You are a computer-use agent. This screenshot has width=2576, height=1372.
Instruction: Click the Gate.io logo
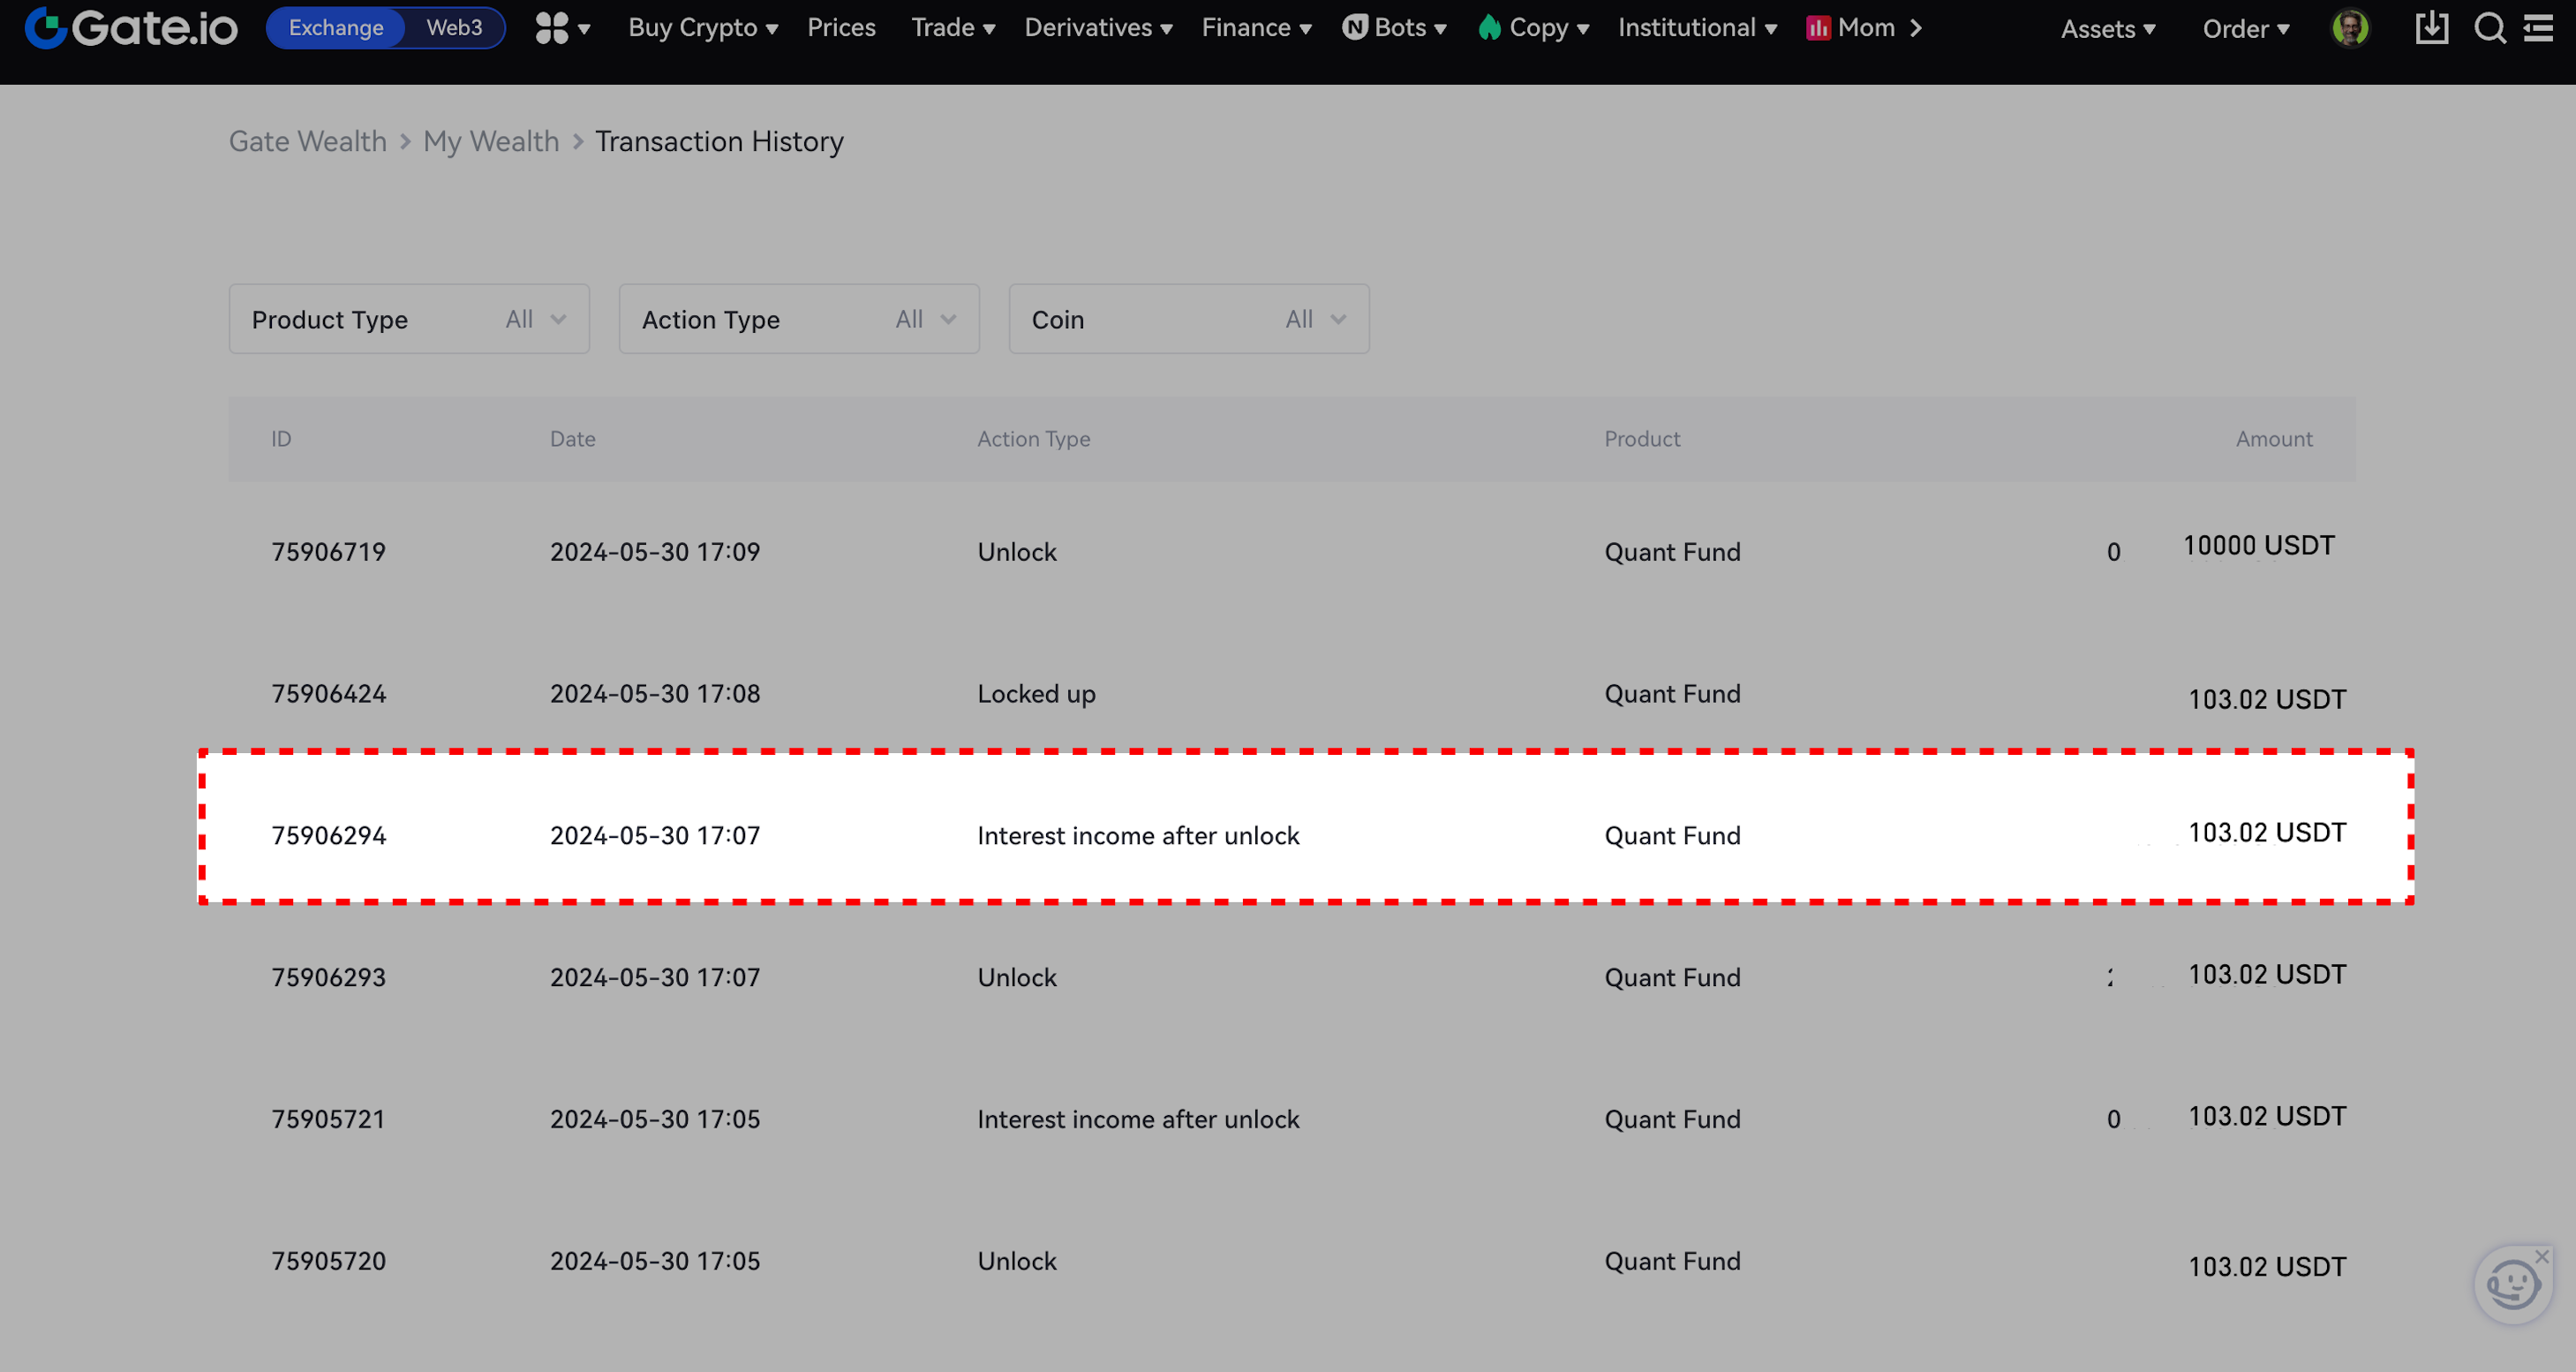[x=131, y=28]
